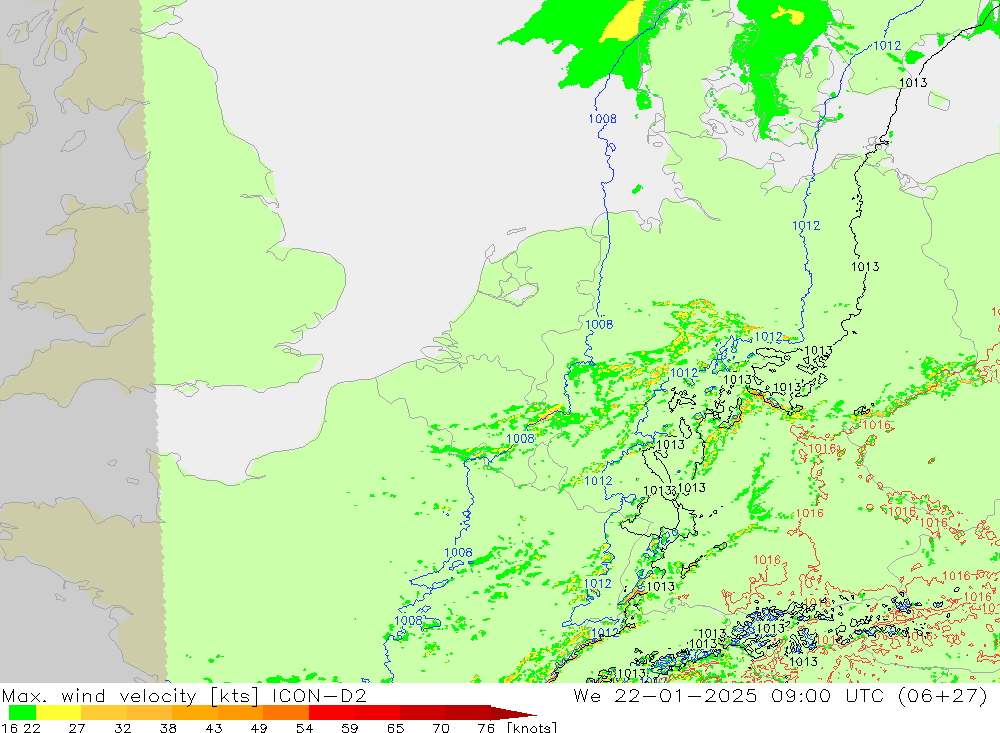Click the 'ICON-D2' model name label
Screen dimensions: 1000x733
click(319, 695)
